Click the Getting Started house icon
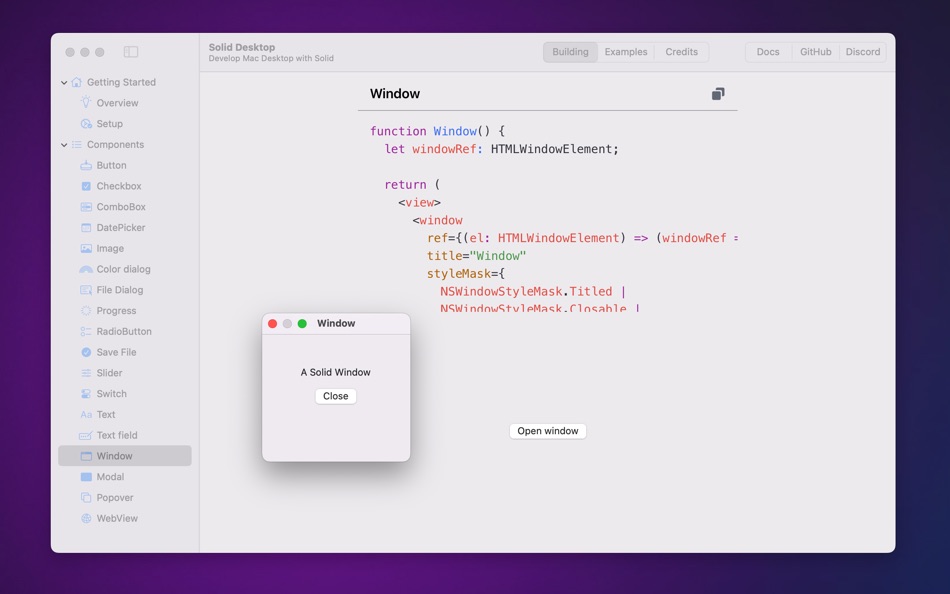 [x=76, y=82]
